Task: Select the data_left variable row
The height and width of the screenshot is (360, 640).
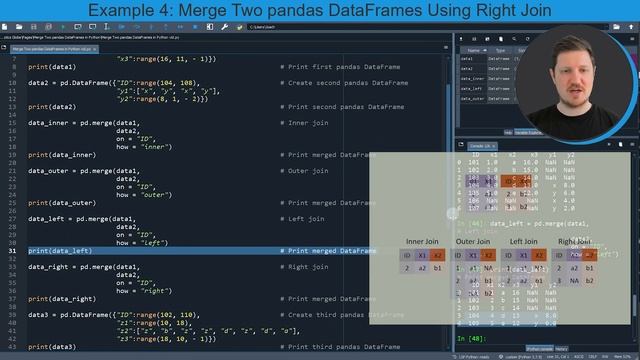Action: pyautogui.click(x=488, y=89)
